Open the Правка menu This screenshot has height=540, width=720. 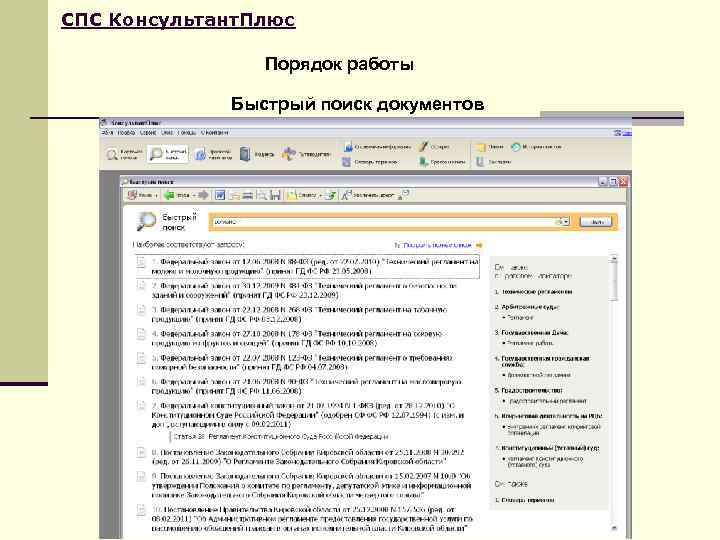[126, 133]
